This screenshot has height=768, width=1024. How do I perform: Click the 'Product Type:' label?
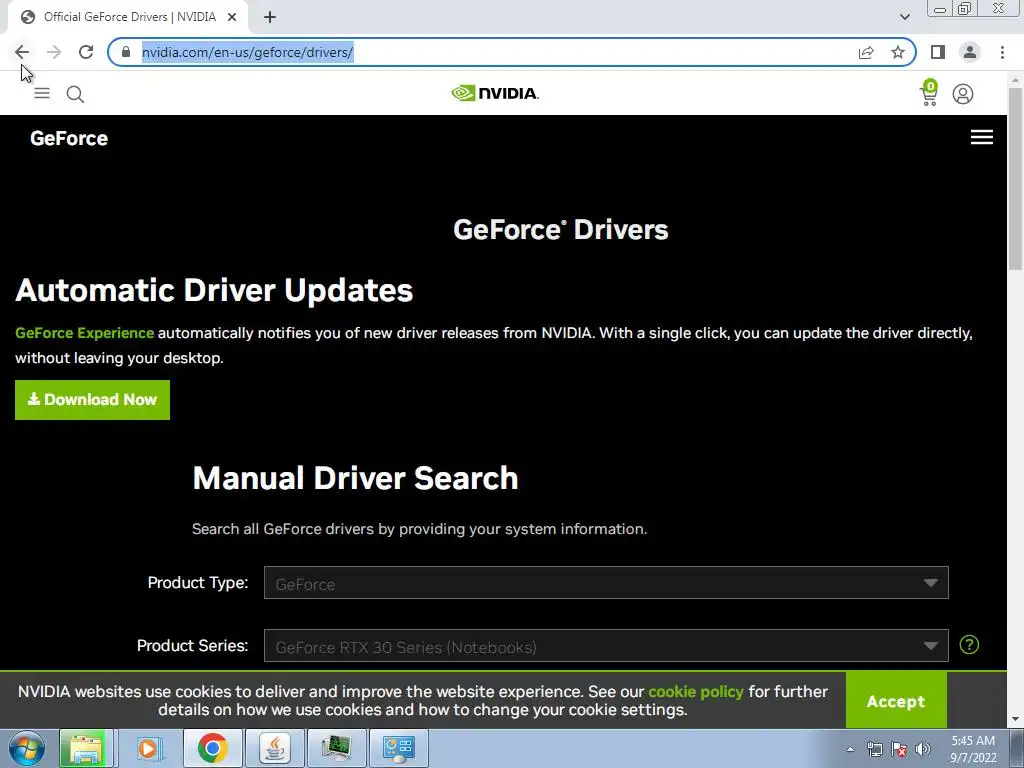pos(198,583)
